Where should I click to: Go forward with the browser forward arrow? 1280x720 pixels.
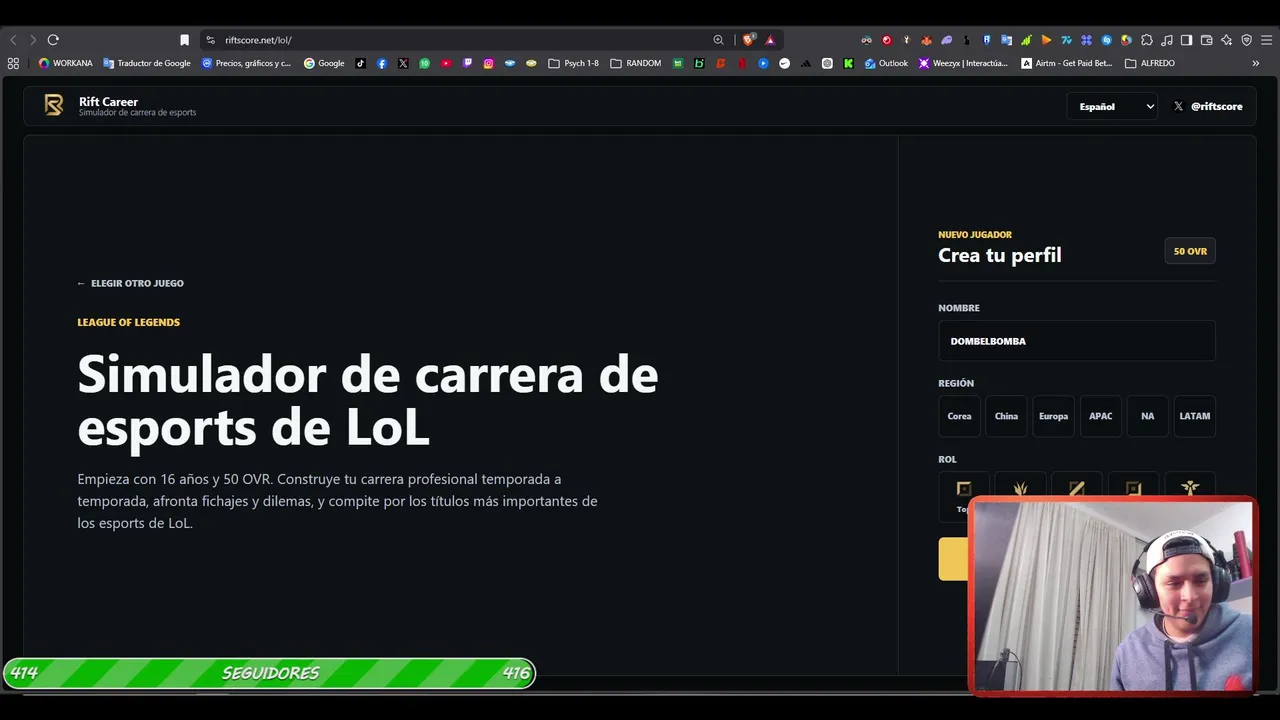pyautogui.click(x=33, y=40)
